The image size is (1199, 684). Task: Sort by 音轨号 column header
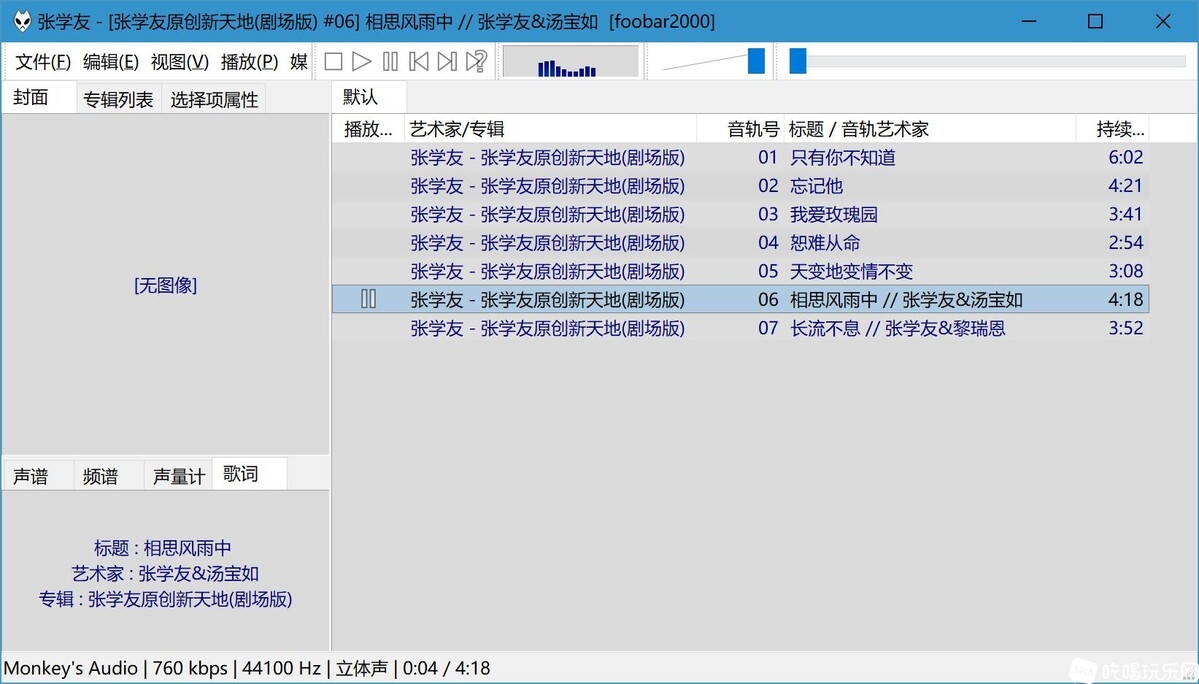pos(740,129)
